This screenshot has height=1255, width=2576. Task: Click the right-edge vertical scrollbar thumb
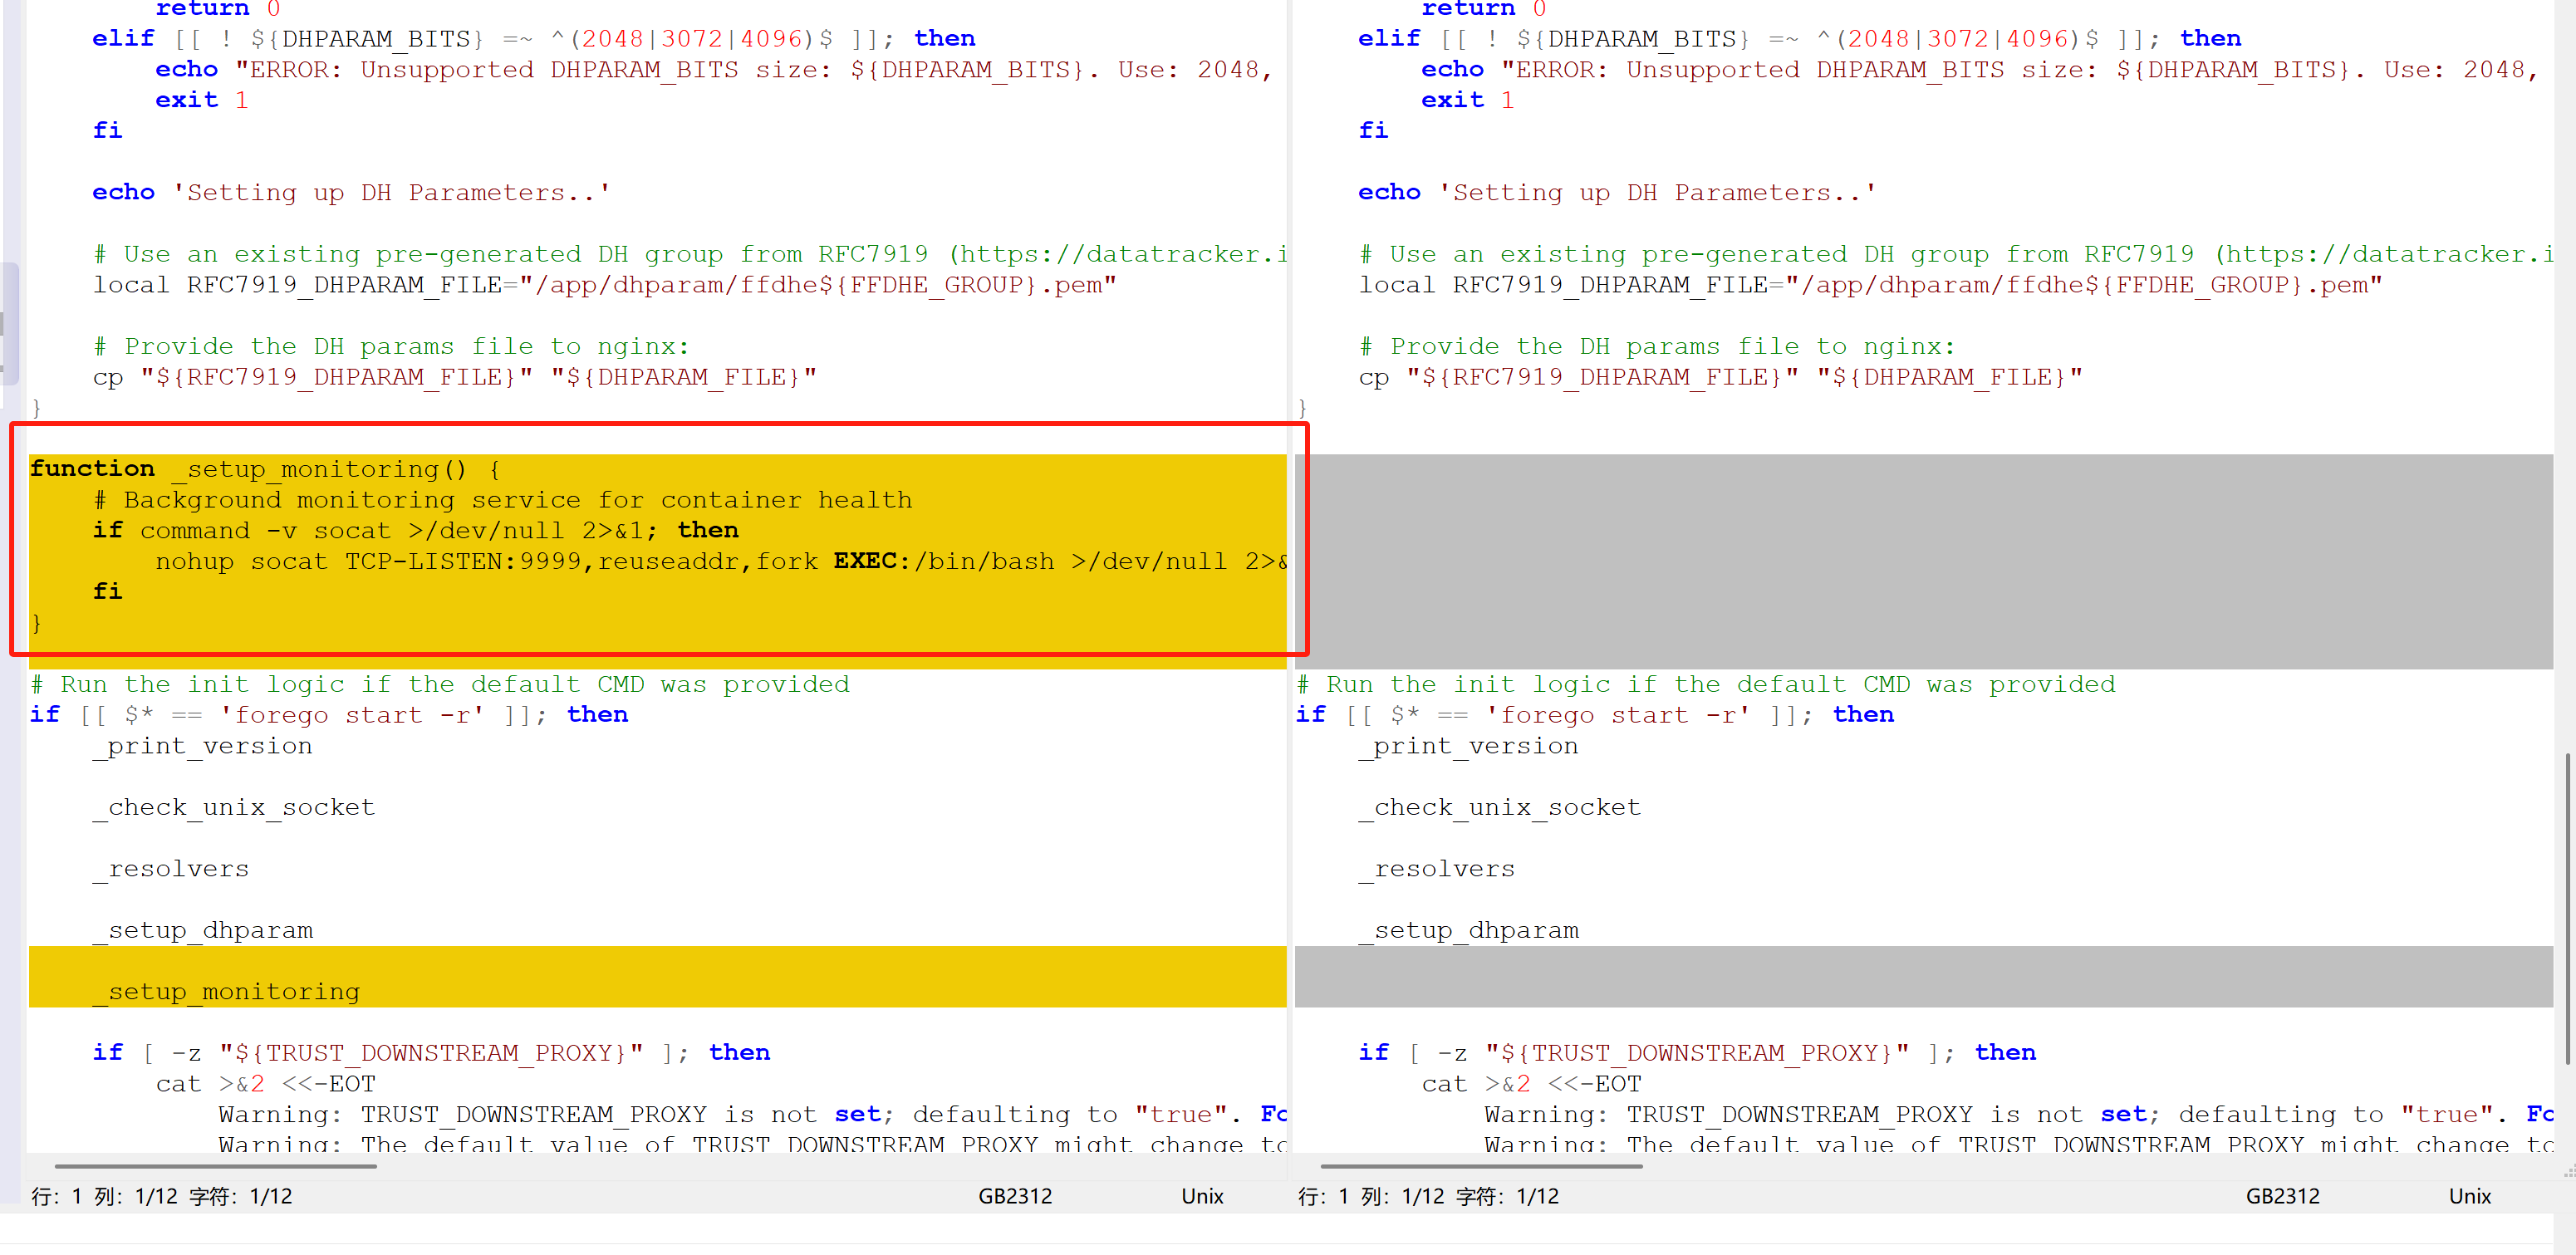click(2568, 908)
